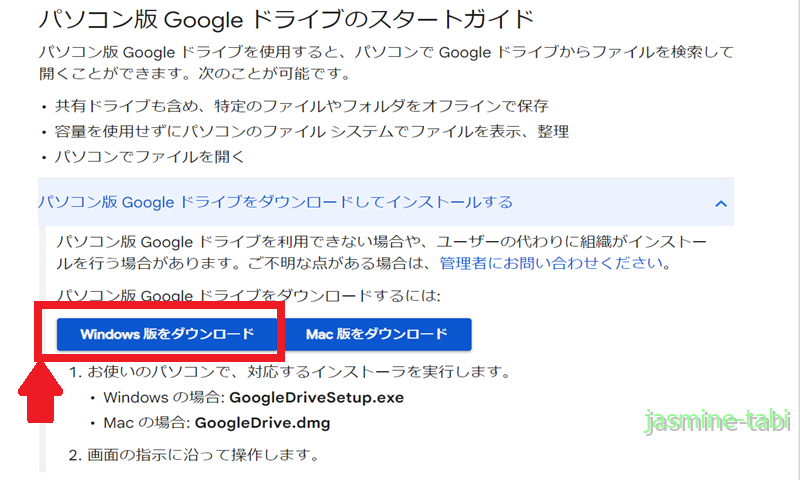Click the line パソコン版 Google ドライブをダウンロードするには
The image size is (800, 480).
[x=248, y=295]
